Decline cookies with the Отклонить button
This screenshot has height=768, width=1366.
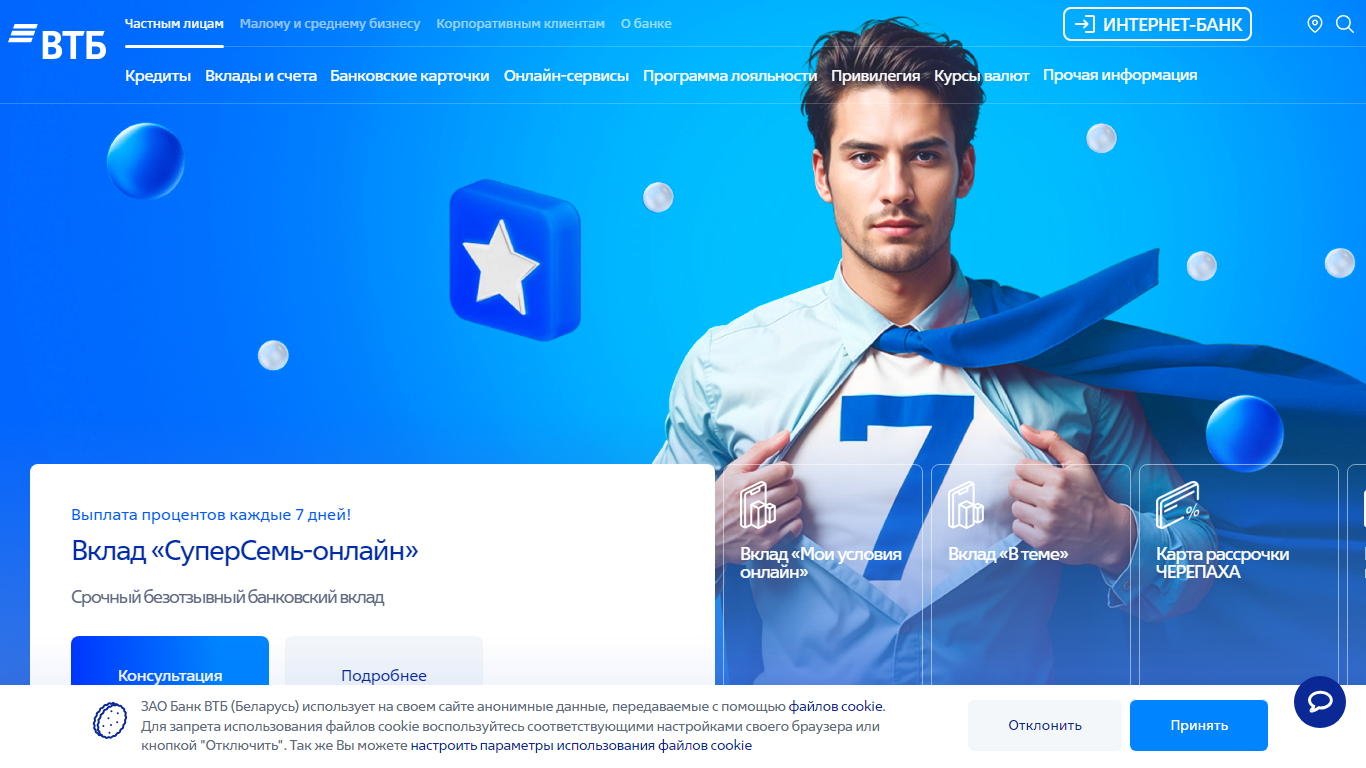(1045, 725)
